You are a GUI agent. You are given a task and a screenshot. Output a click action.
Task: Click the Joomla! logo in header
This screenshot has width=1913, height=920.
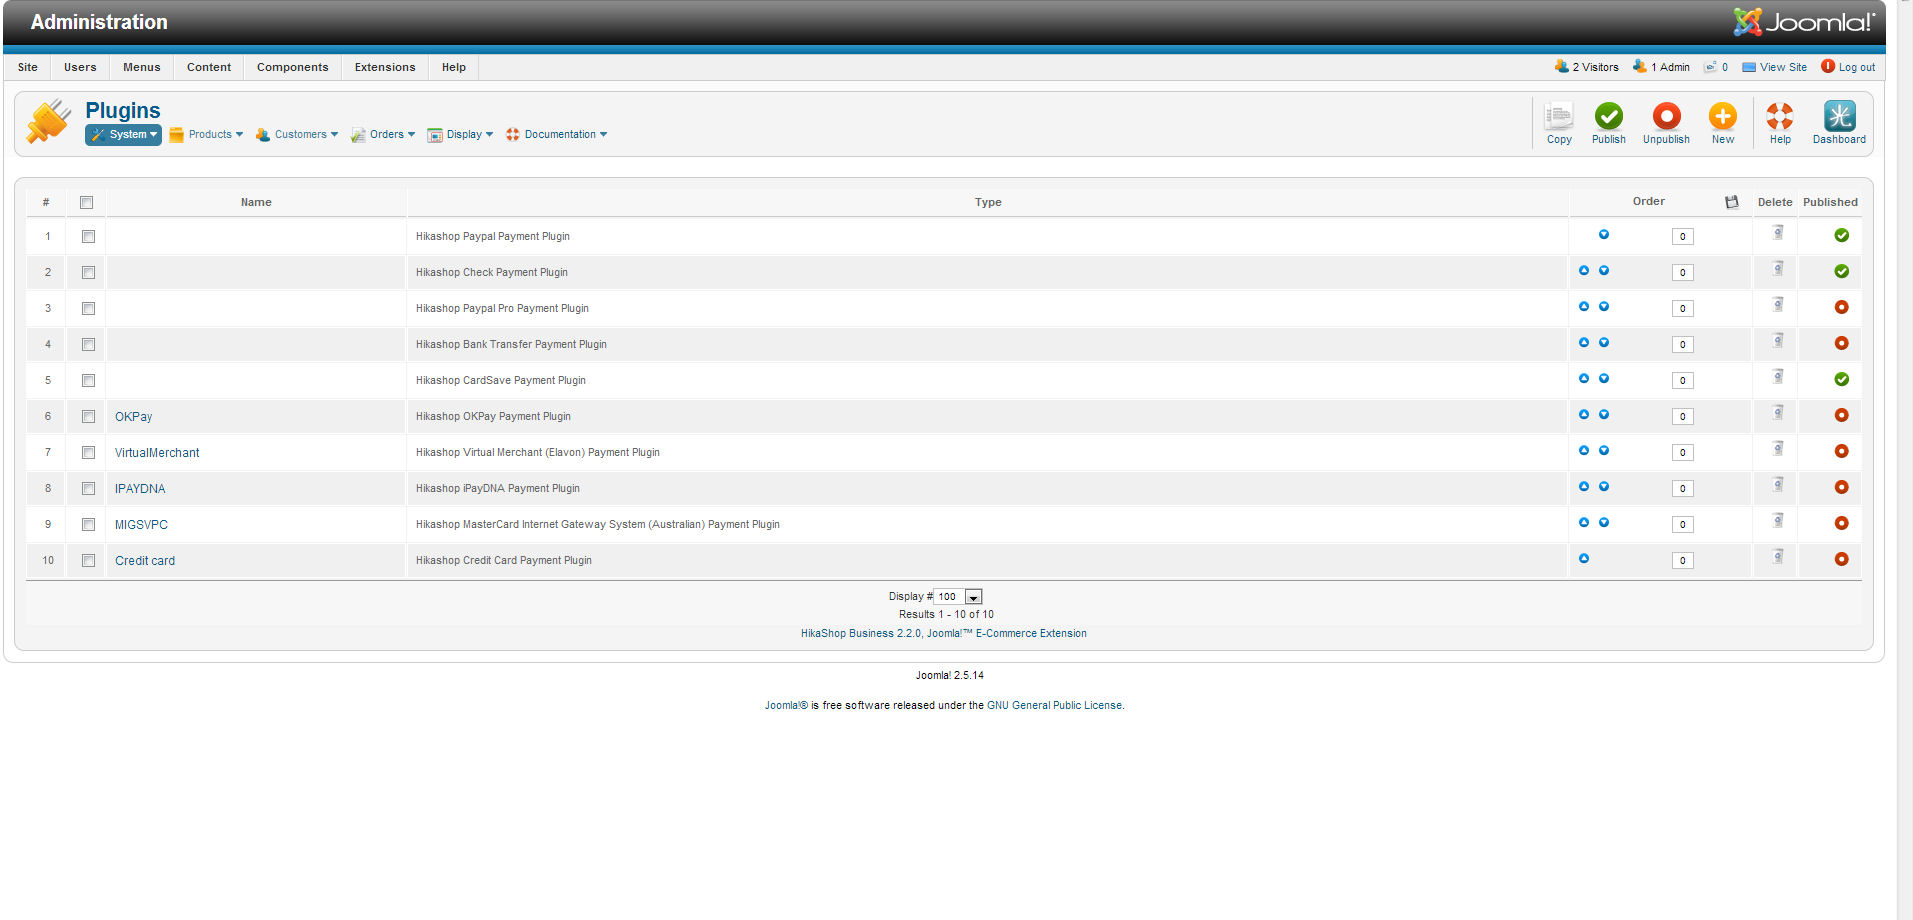[1804, 22]
